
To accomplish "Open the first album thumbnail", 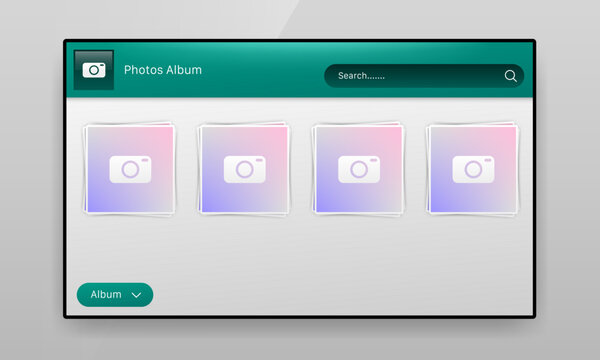I will coord(130,169).
